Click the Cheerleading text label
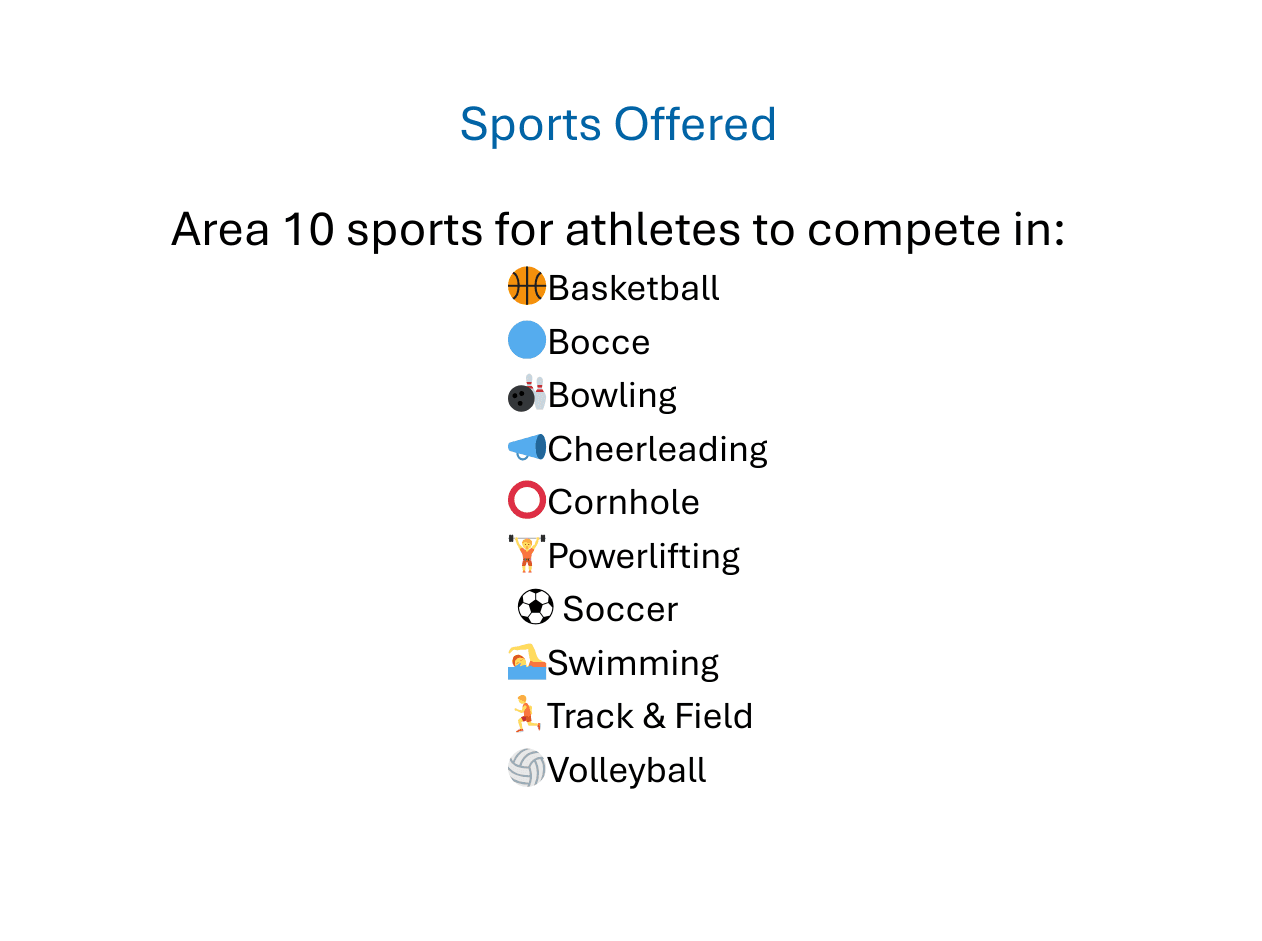The width and height of the screenshot is (1262, 941). click(657, 449)
